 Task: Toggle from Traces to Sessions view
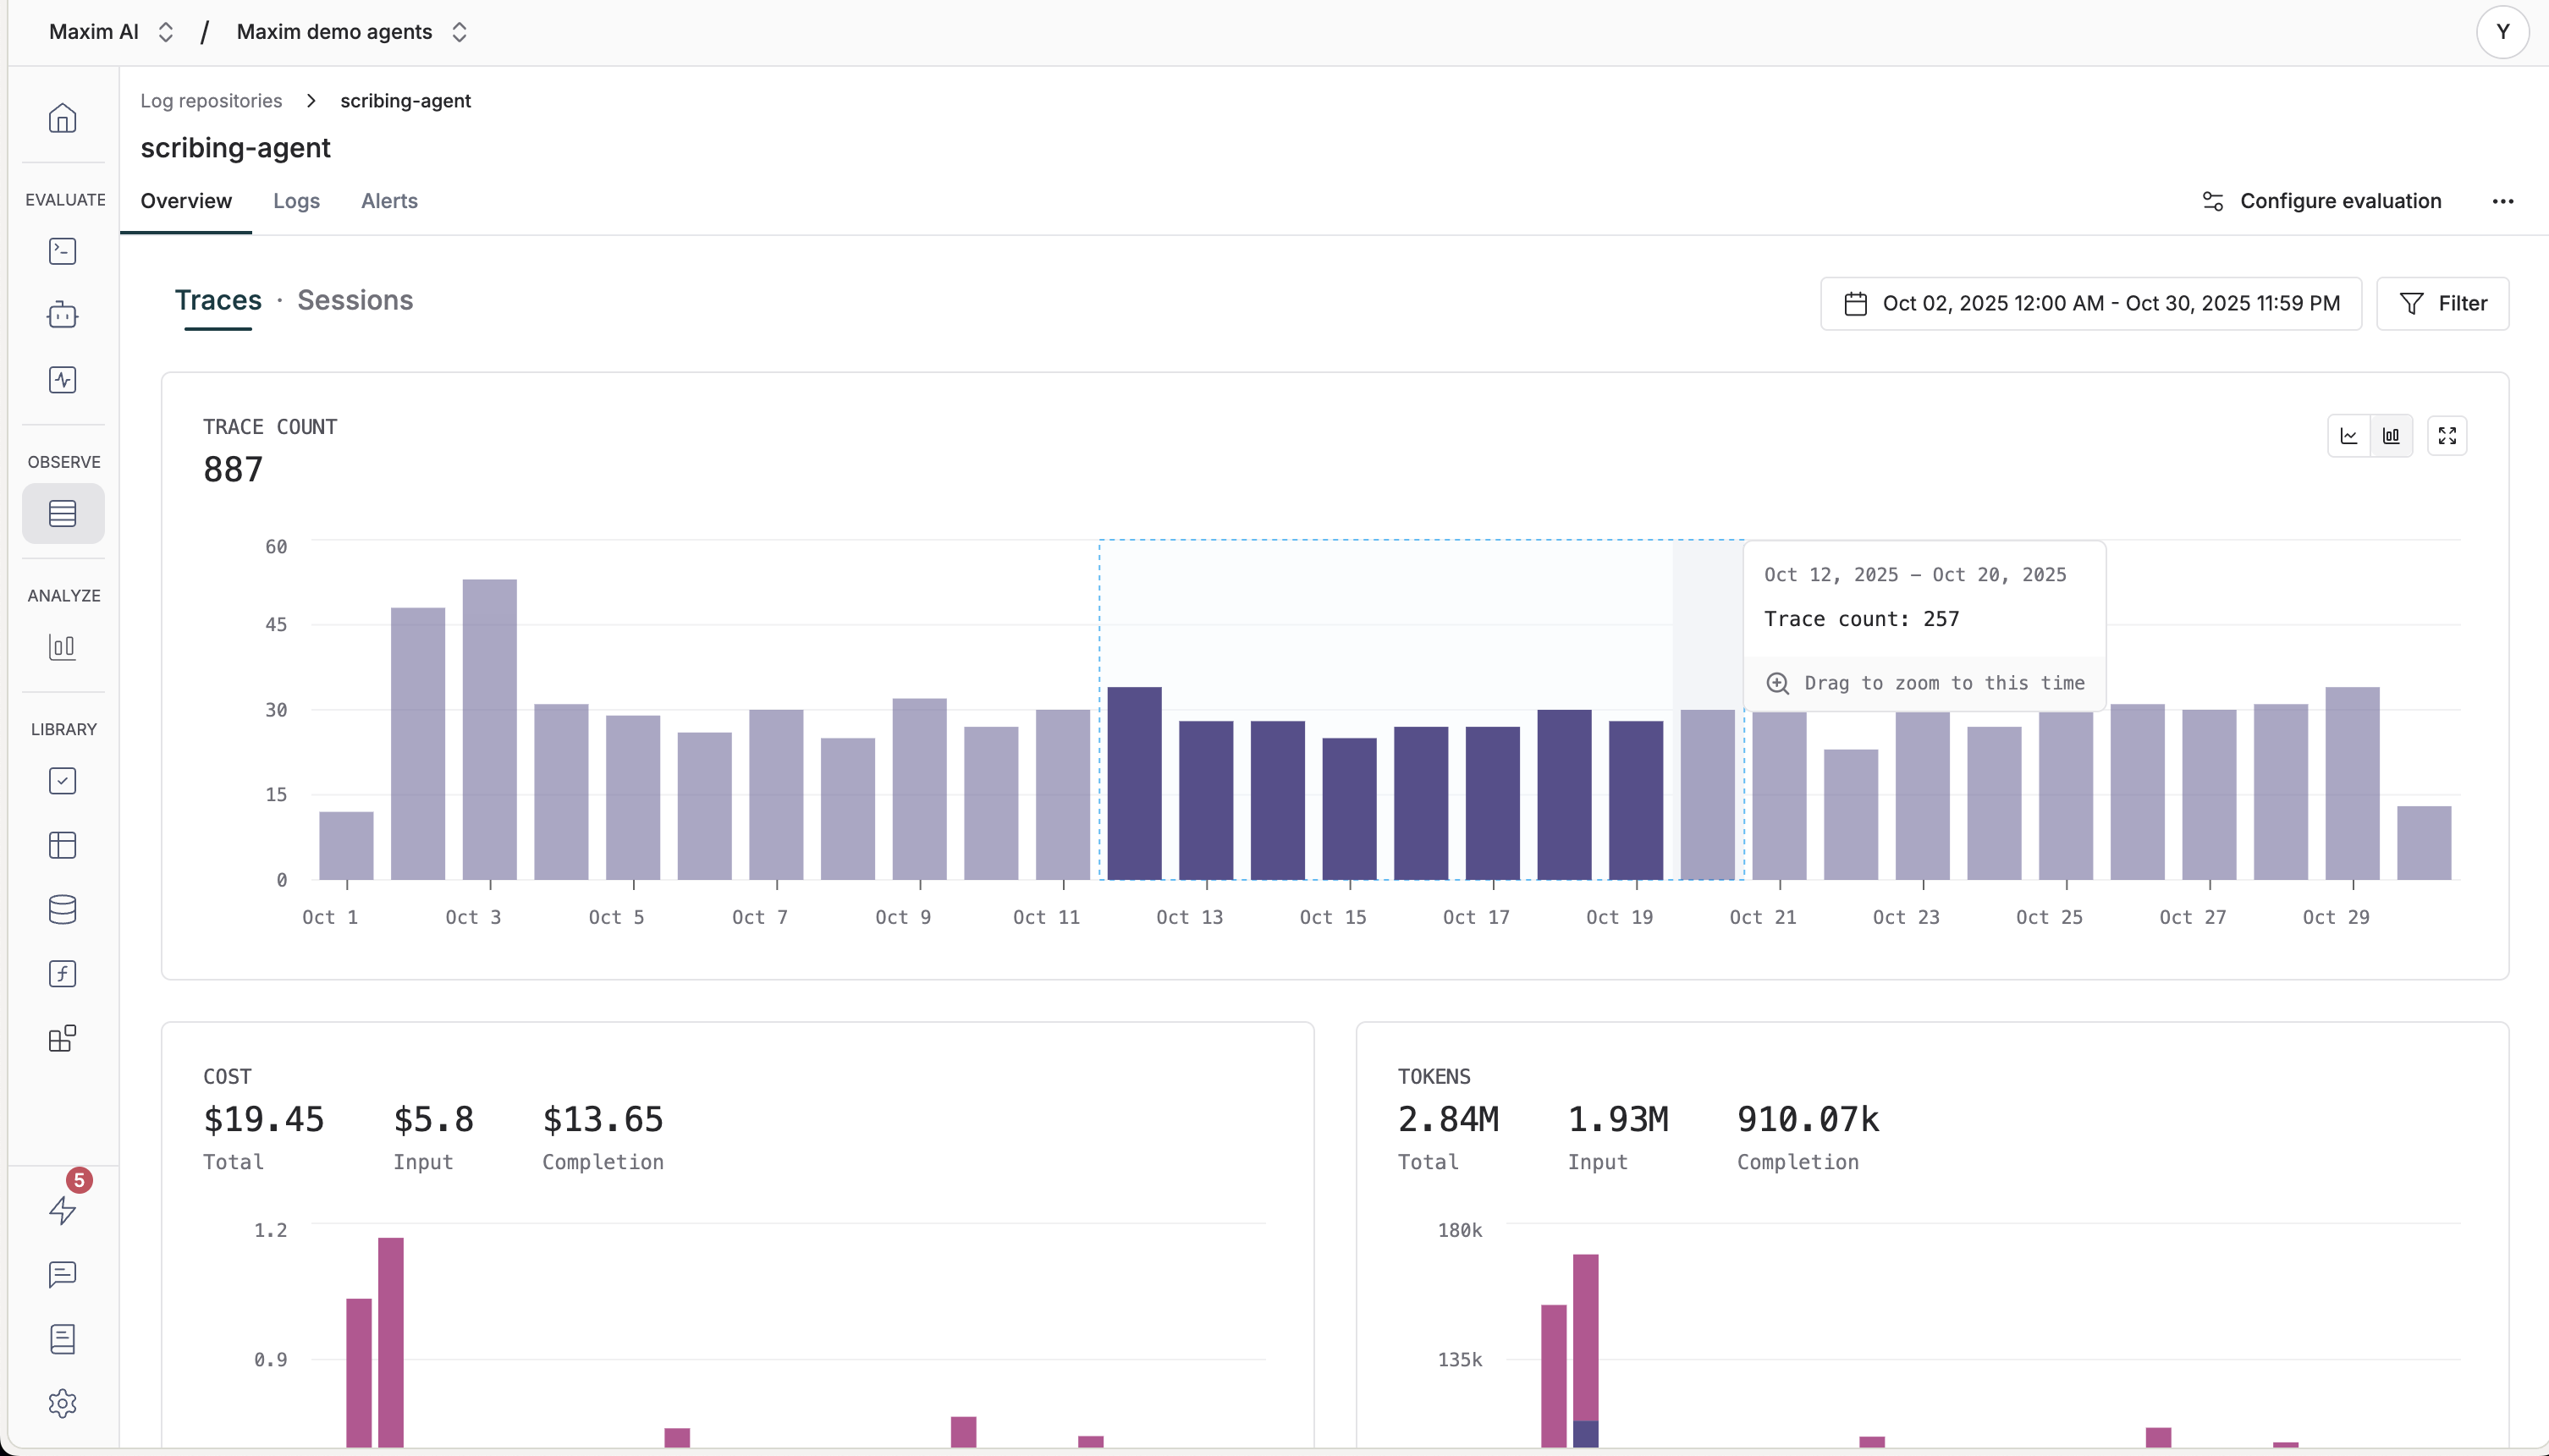pos(355,301)
